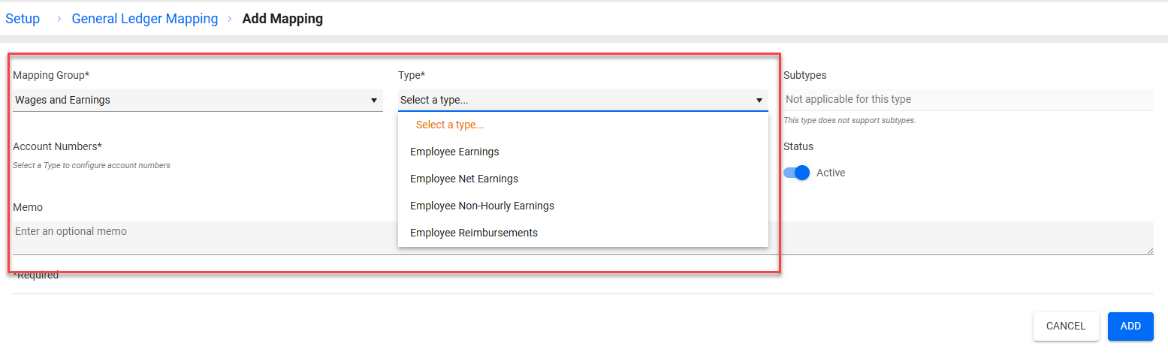1168x361 pixels.
Task: Click the 'Active' status label
Action: click(x=831, y=173)
